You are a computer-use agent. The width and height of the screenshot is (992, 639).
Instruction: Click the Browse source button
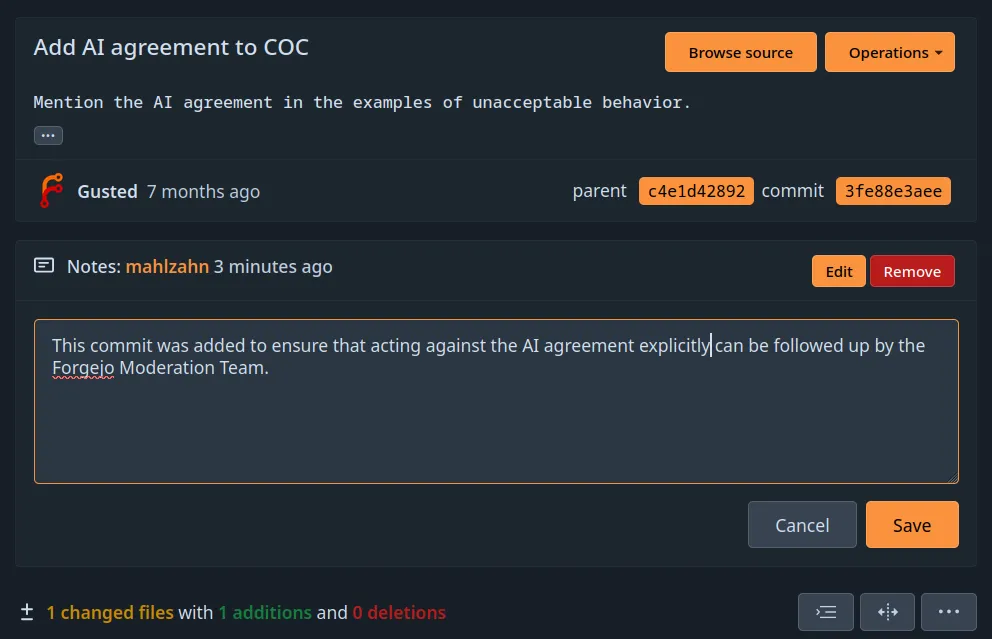coord(740,51)
